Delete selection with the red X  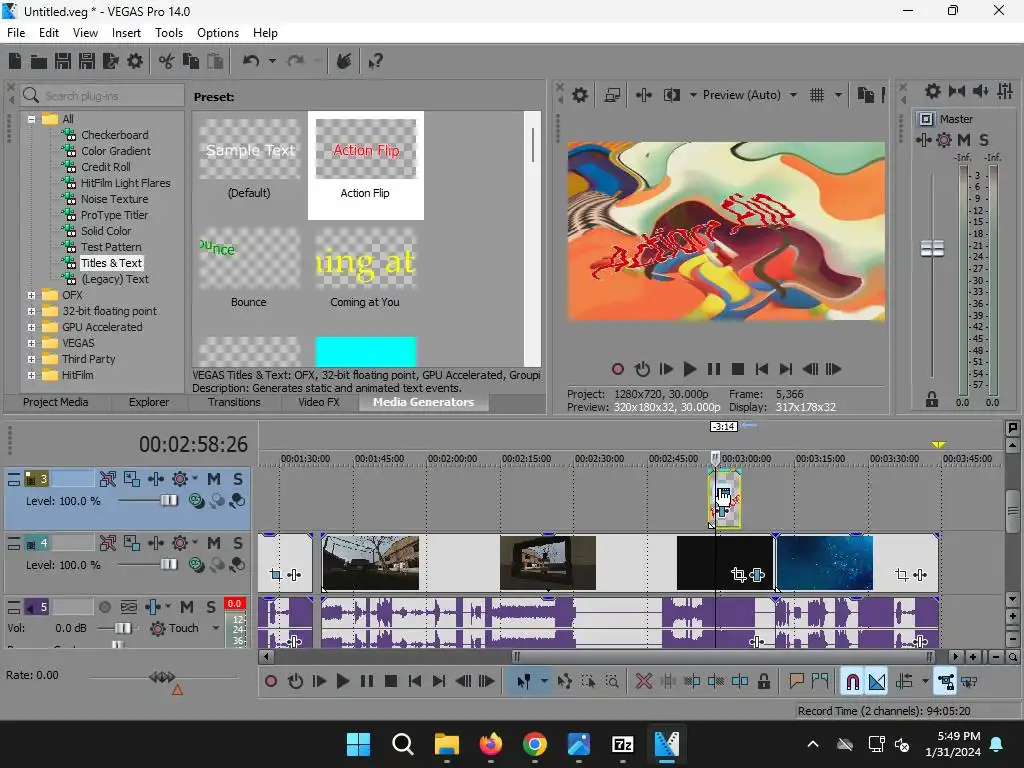(x=643, y=682)
